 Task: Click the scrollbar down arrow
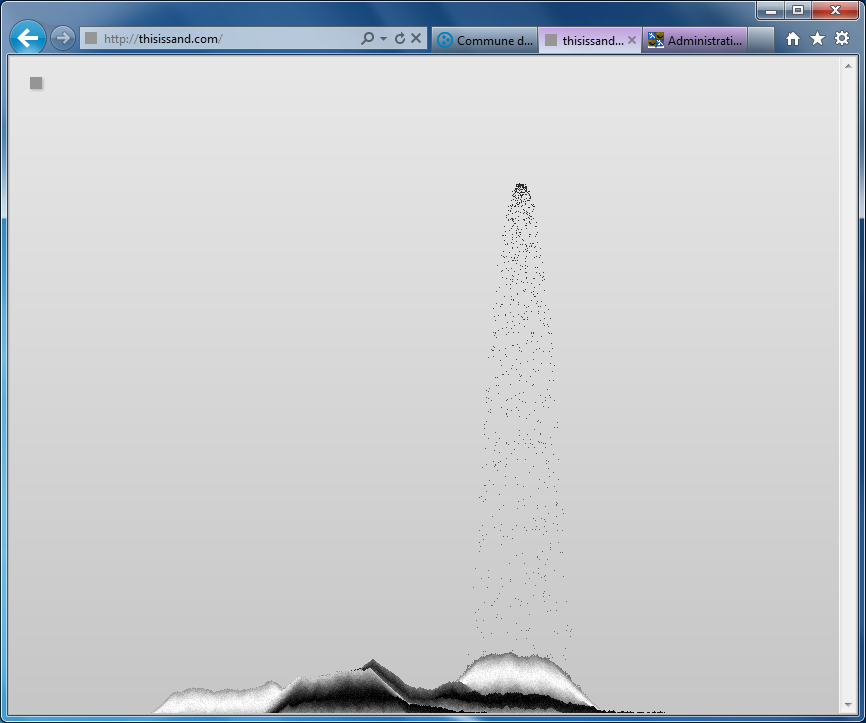[x=848, y=705]
